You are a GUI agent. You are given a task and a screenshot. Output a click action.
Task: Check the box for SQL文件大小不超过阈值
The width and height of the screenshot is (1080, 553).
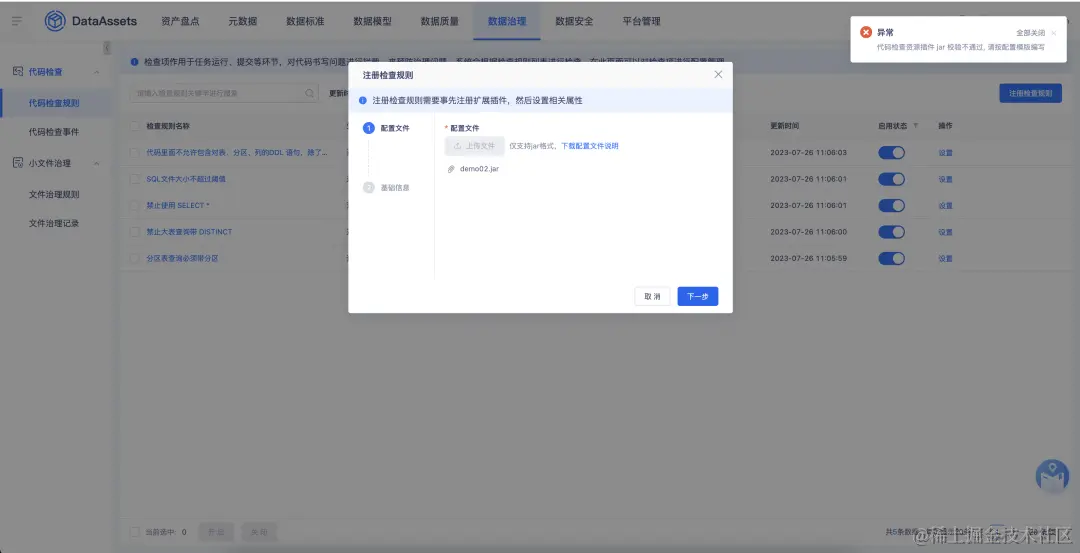click(135, 179)
